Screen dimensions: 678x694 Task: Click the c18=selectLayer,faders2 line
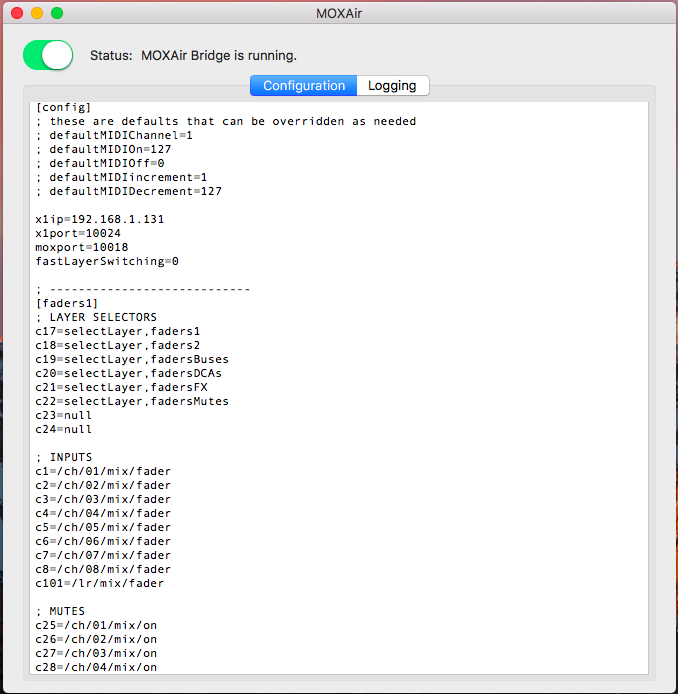pos(118,345)
